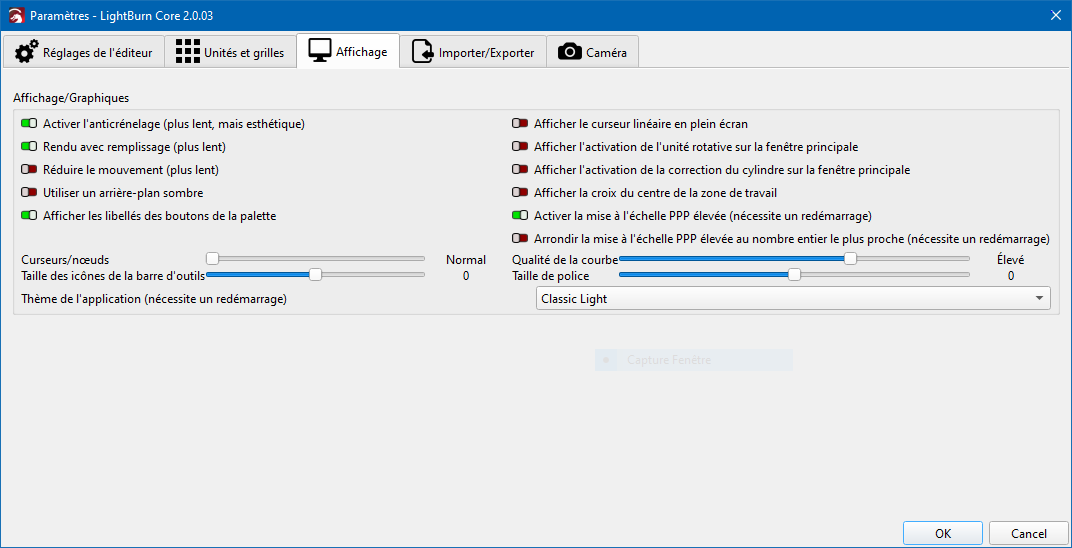This screenshot has width=1072, height=548.
Task: Toggle Activer l'anticrénelage switch
Action: coord(29,124)
